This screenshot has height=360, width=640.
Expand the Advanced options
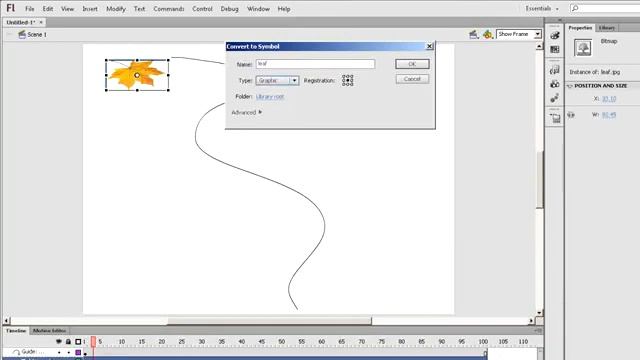[x=247, y=112]
